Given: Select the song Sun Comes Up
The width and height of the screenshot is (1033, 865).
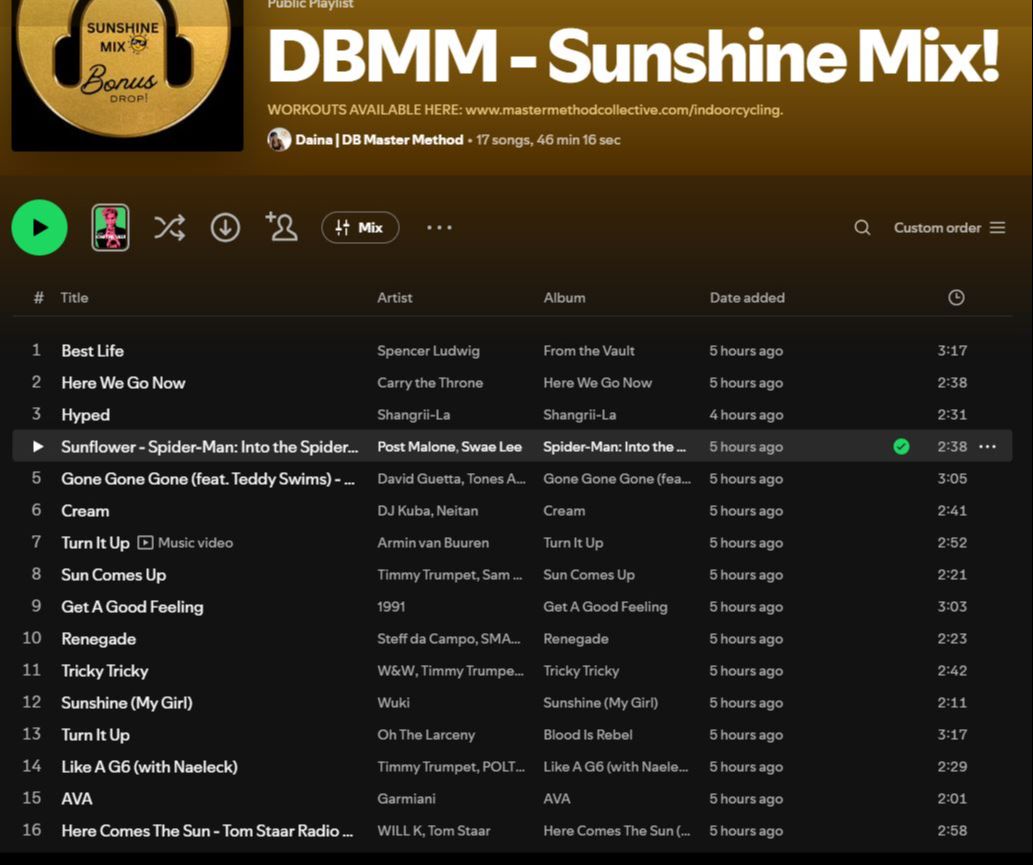Looking at the screenshot, I should click(x=113, y=575).
